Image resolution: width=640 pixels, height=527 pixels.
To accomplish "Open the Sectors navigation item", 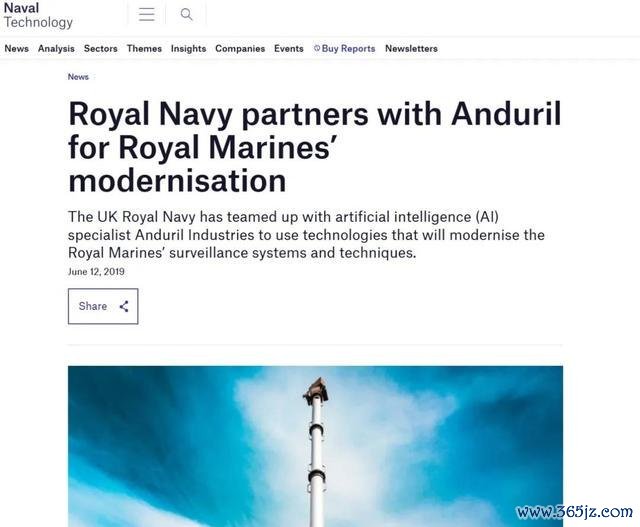I will [x=101, y=49].
